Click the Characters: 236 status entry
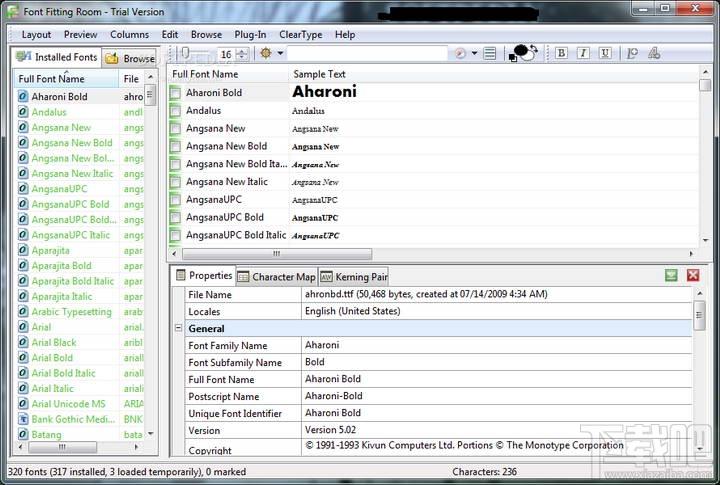This screenshot has height=485, width=720. pos(484,472)
